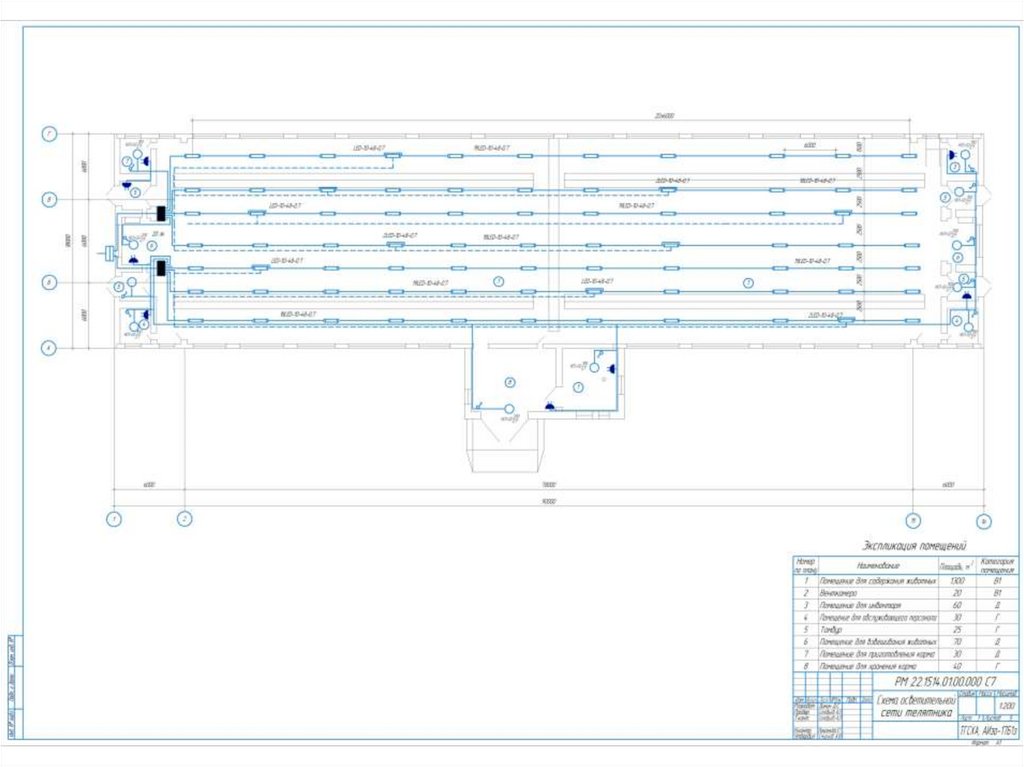Click grid axis marker 1 at bottom

click(114, 520)
